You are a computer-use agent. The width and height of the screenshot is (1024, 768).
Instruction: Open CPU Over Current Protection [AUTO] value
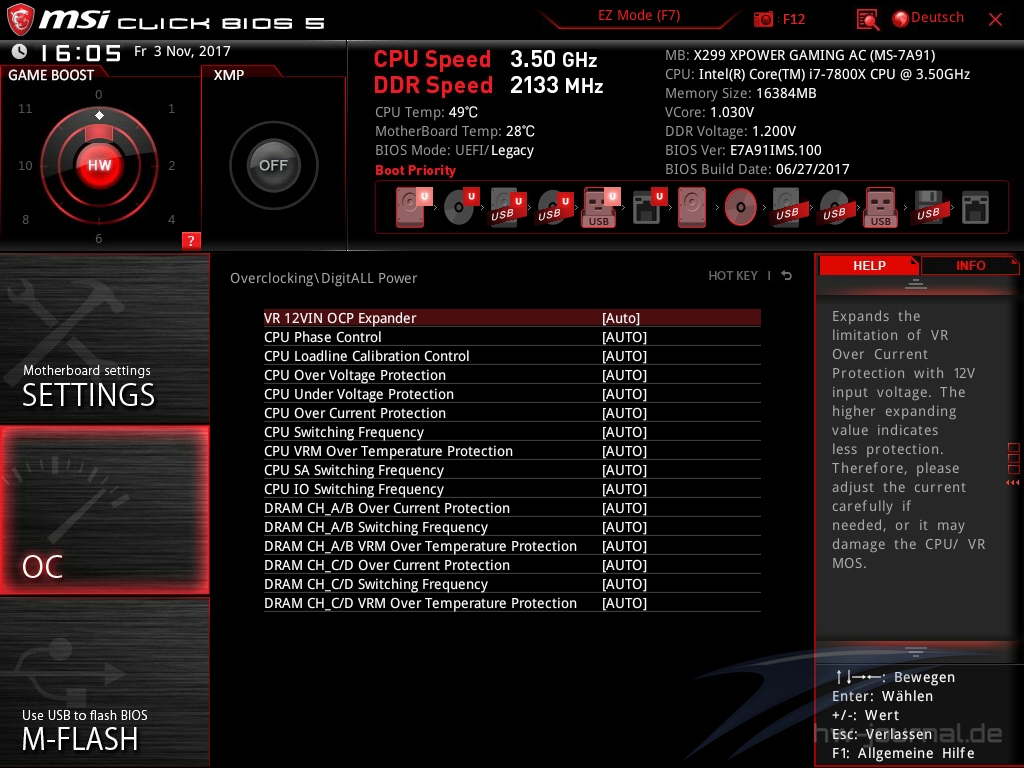(x=624, y=413)
